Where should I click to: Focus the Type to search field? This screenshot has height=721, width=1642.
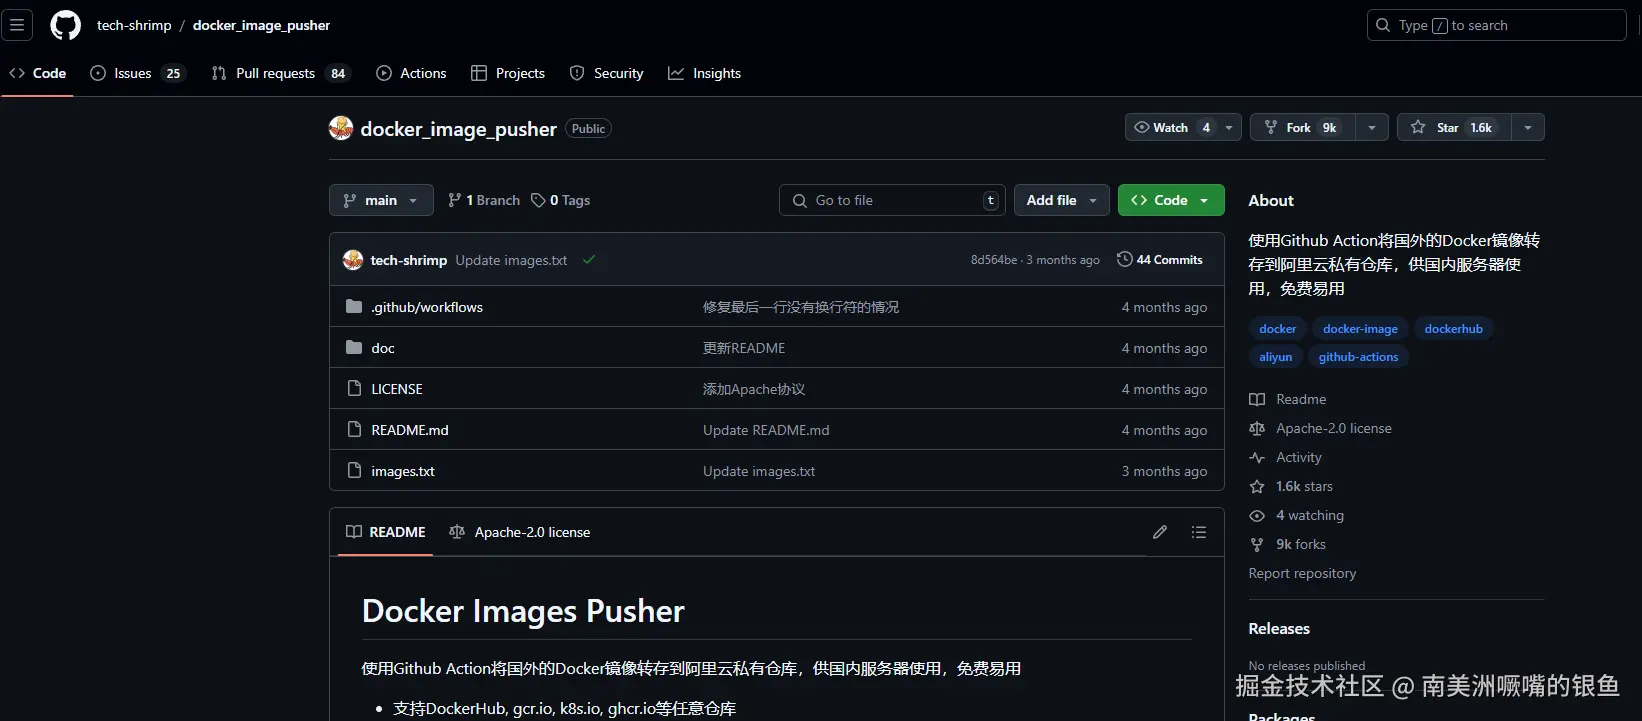click(x=1496, y=25)
